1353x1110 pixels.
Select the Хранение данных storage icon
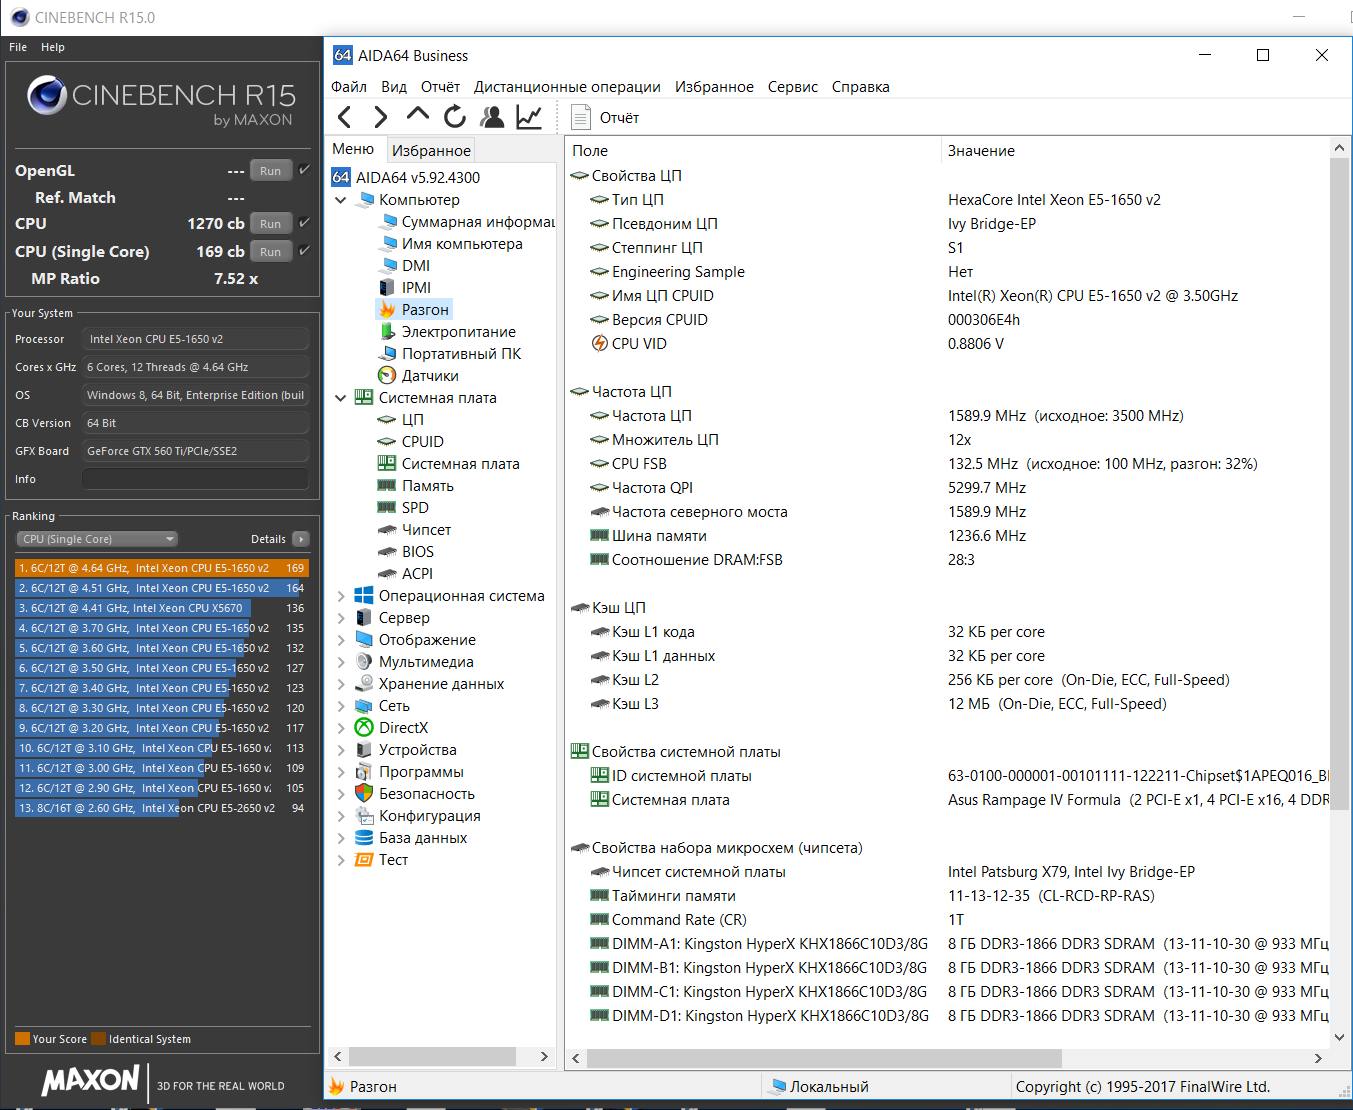pos(364,684)
